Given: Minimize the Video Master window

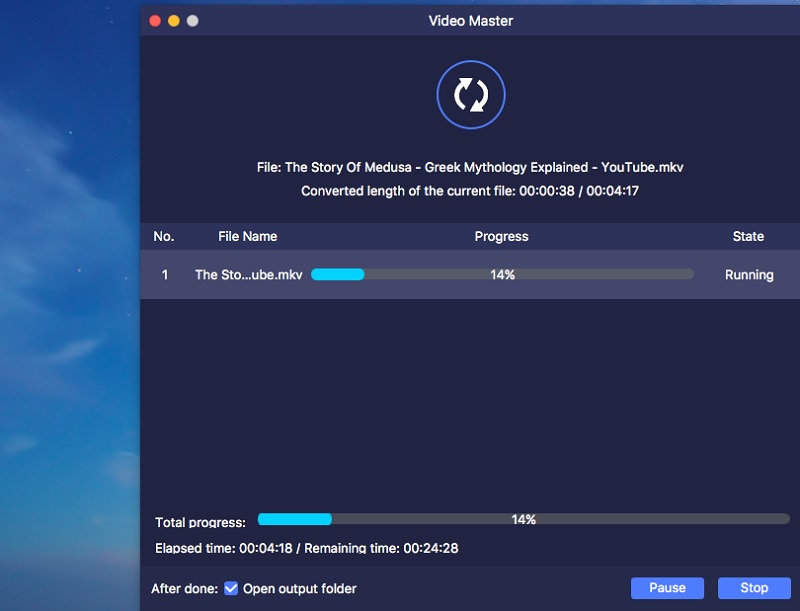Looking at the screenshot, I should [174, 21].
